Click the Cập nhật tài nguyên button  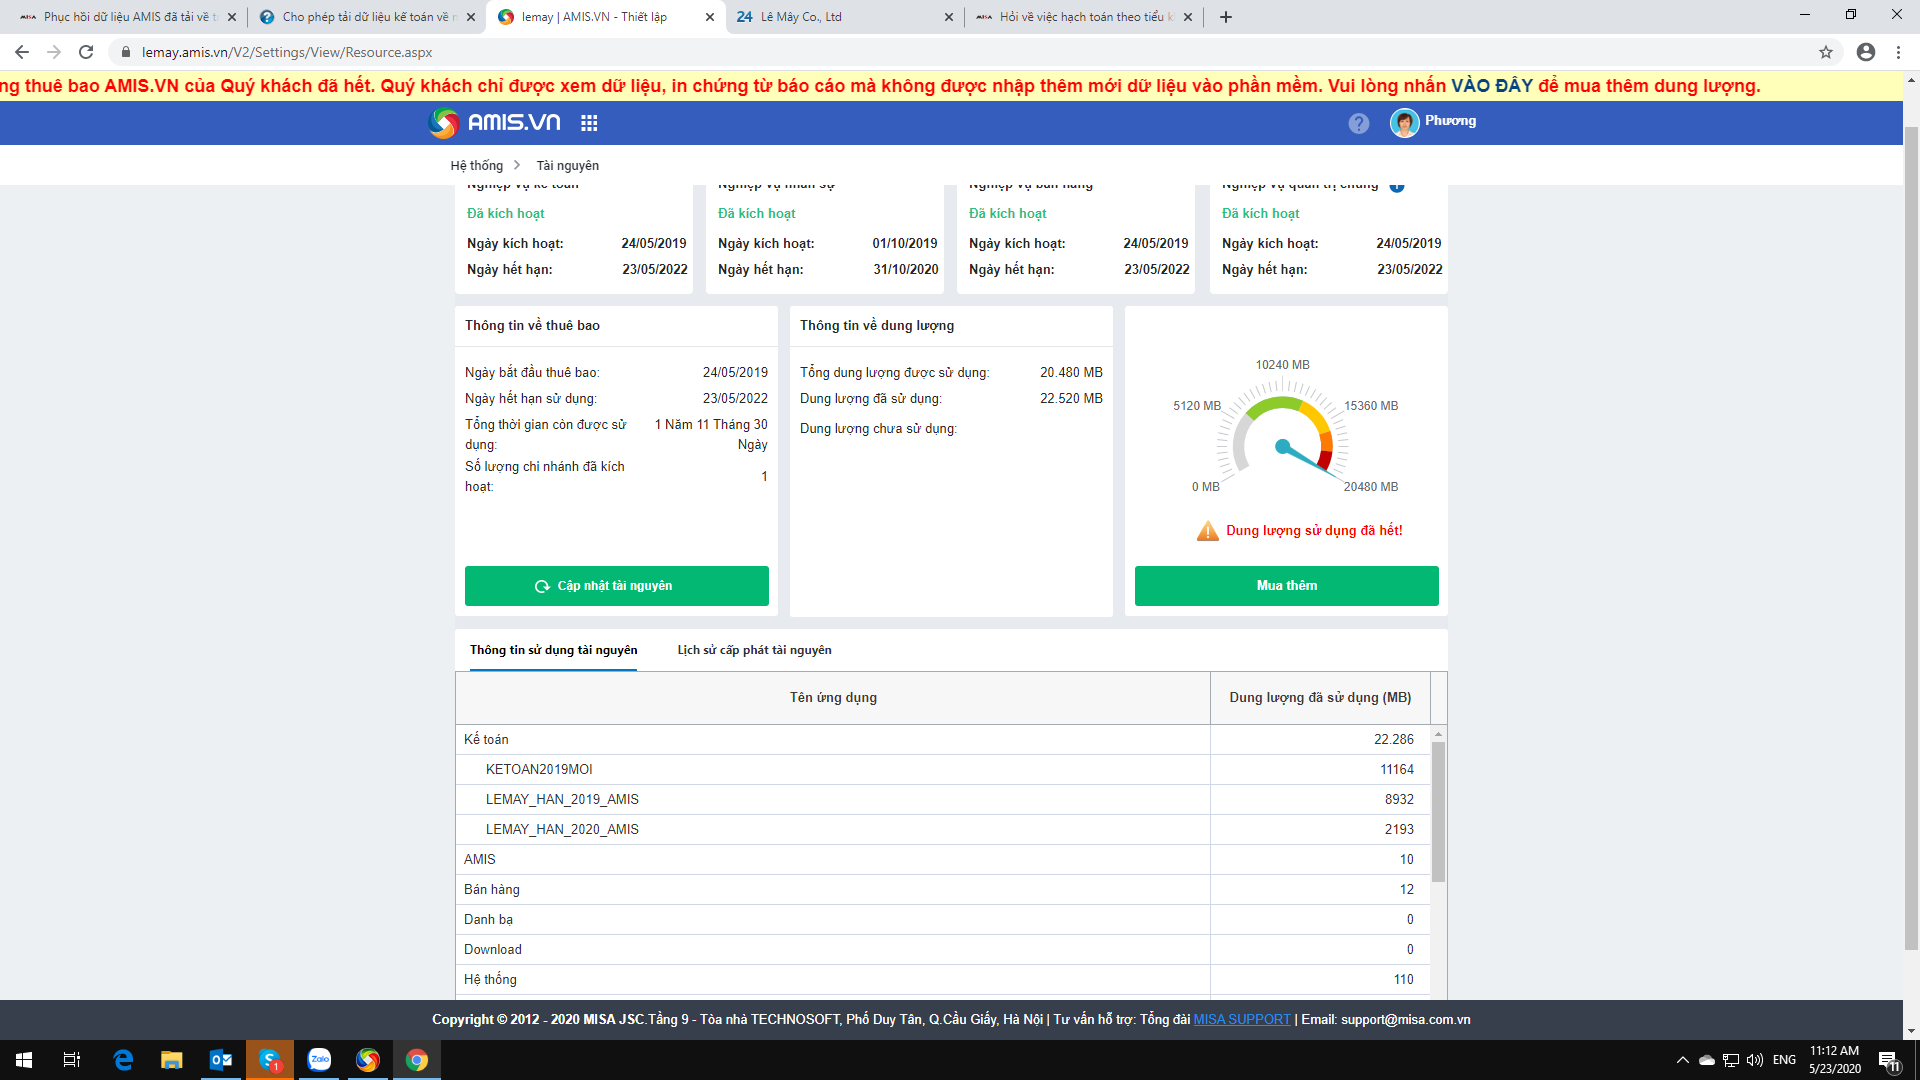pos(617,586)
